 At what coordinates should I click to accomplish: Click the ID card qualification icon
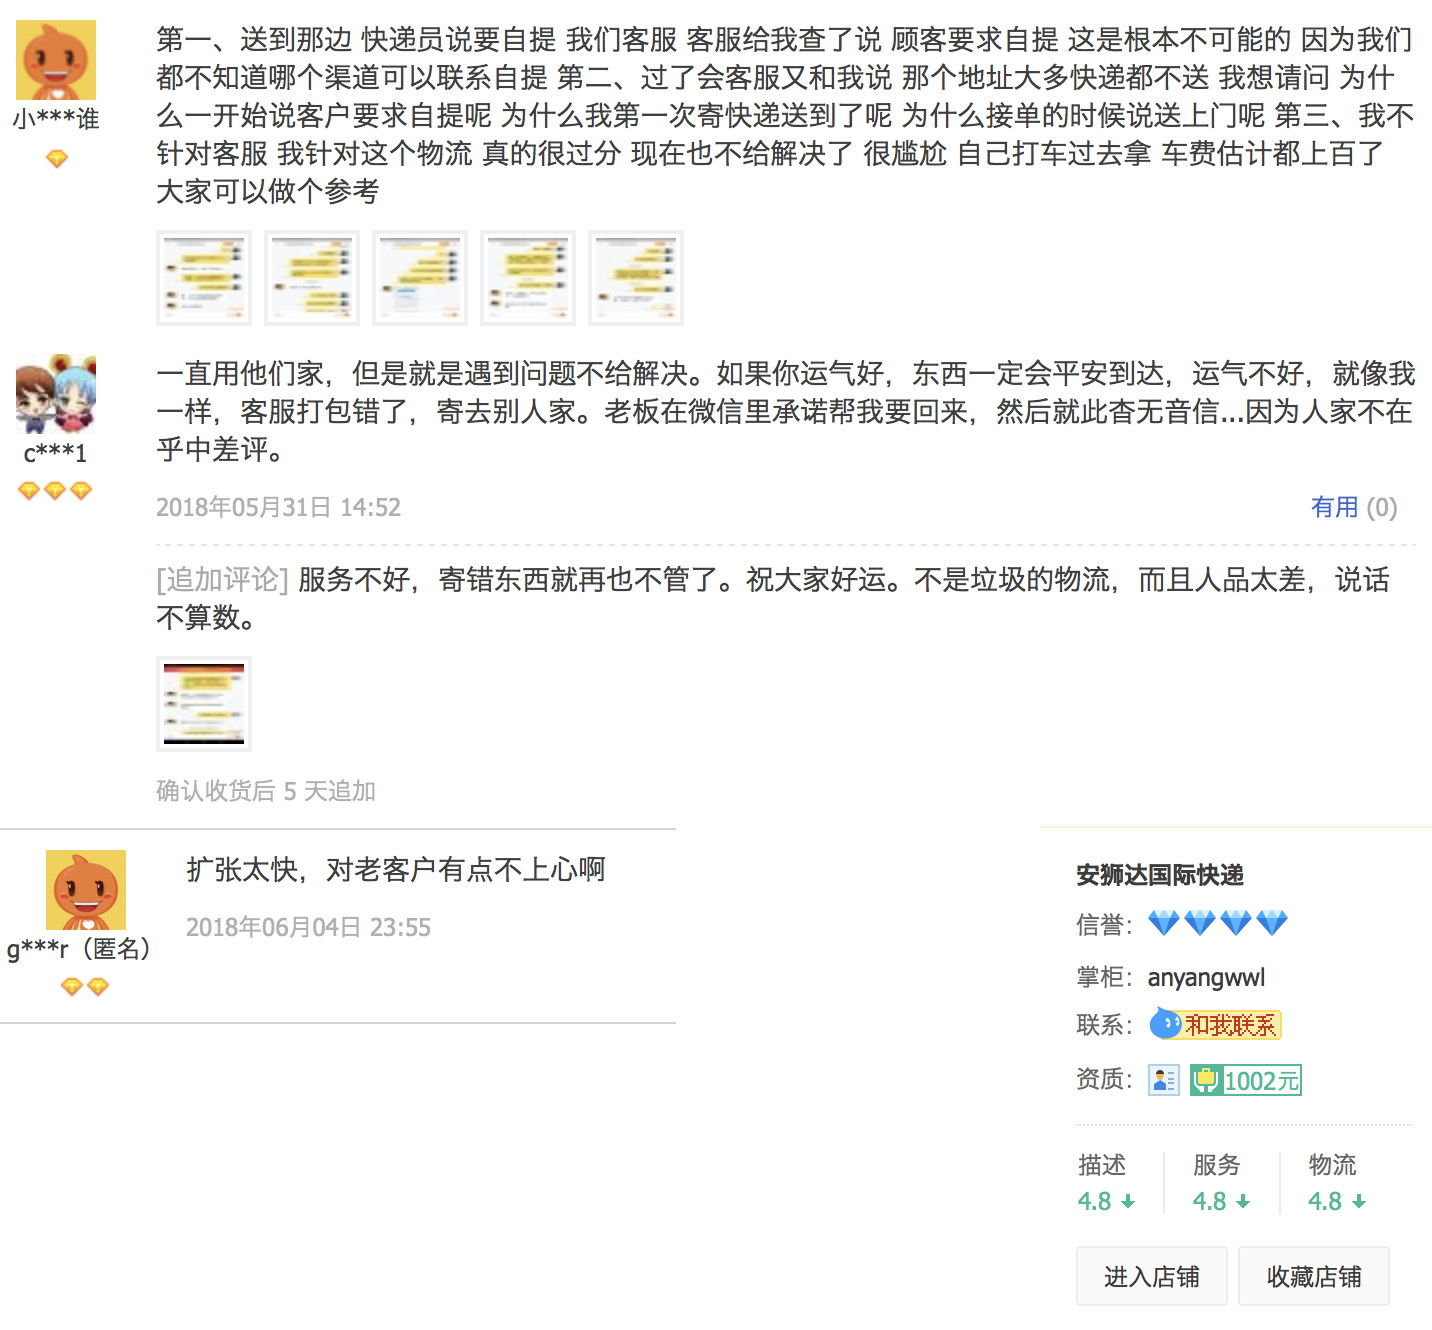click(x=1164, y=1080)
